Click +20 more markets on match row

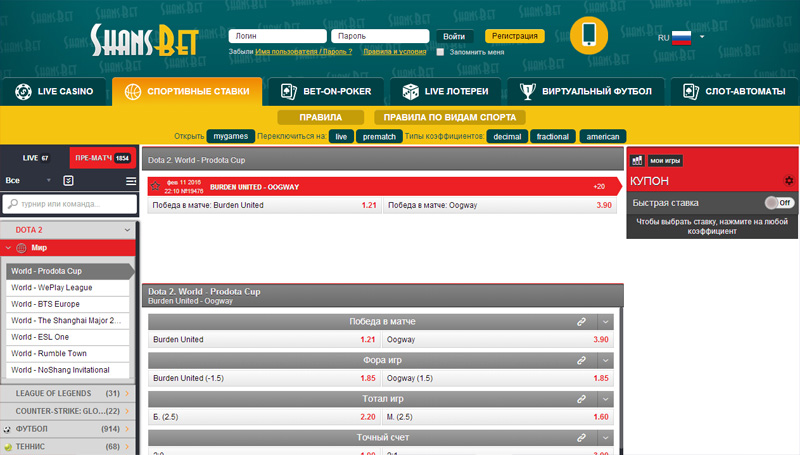click(599, 187)
